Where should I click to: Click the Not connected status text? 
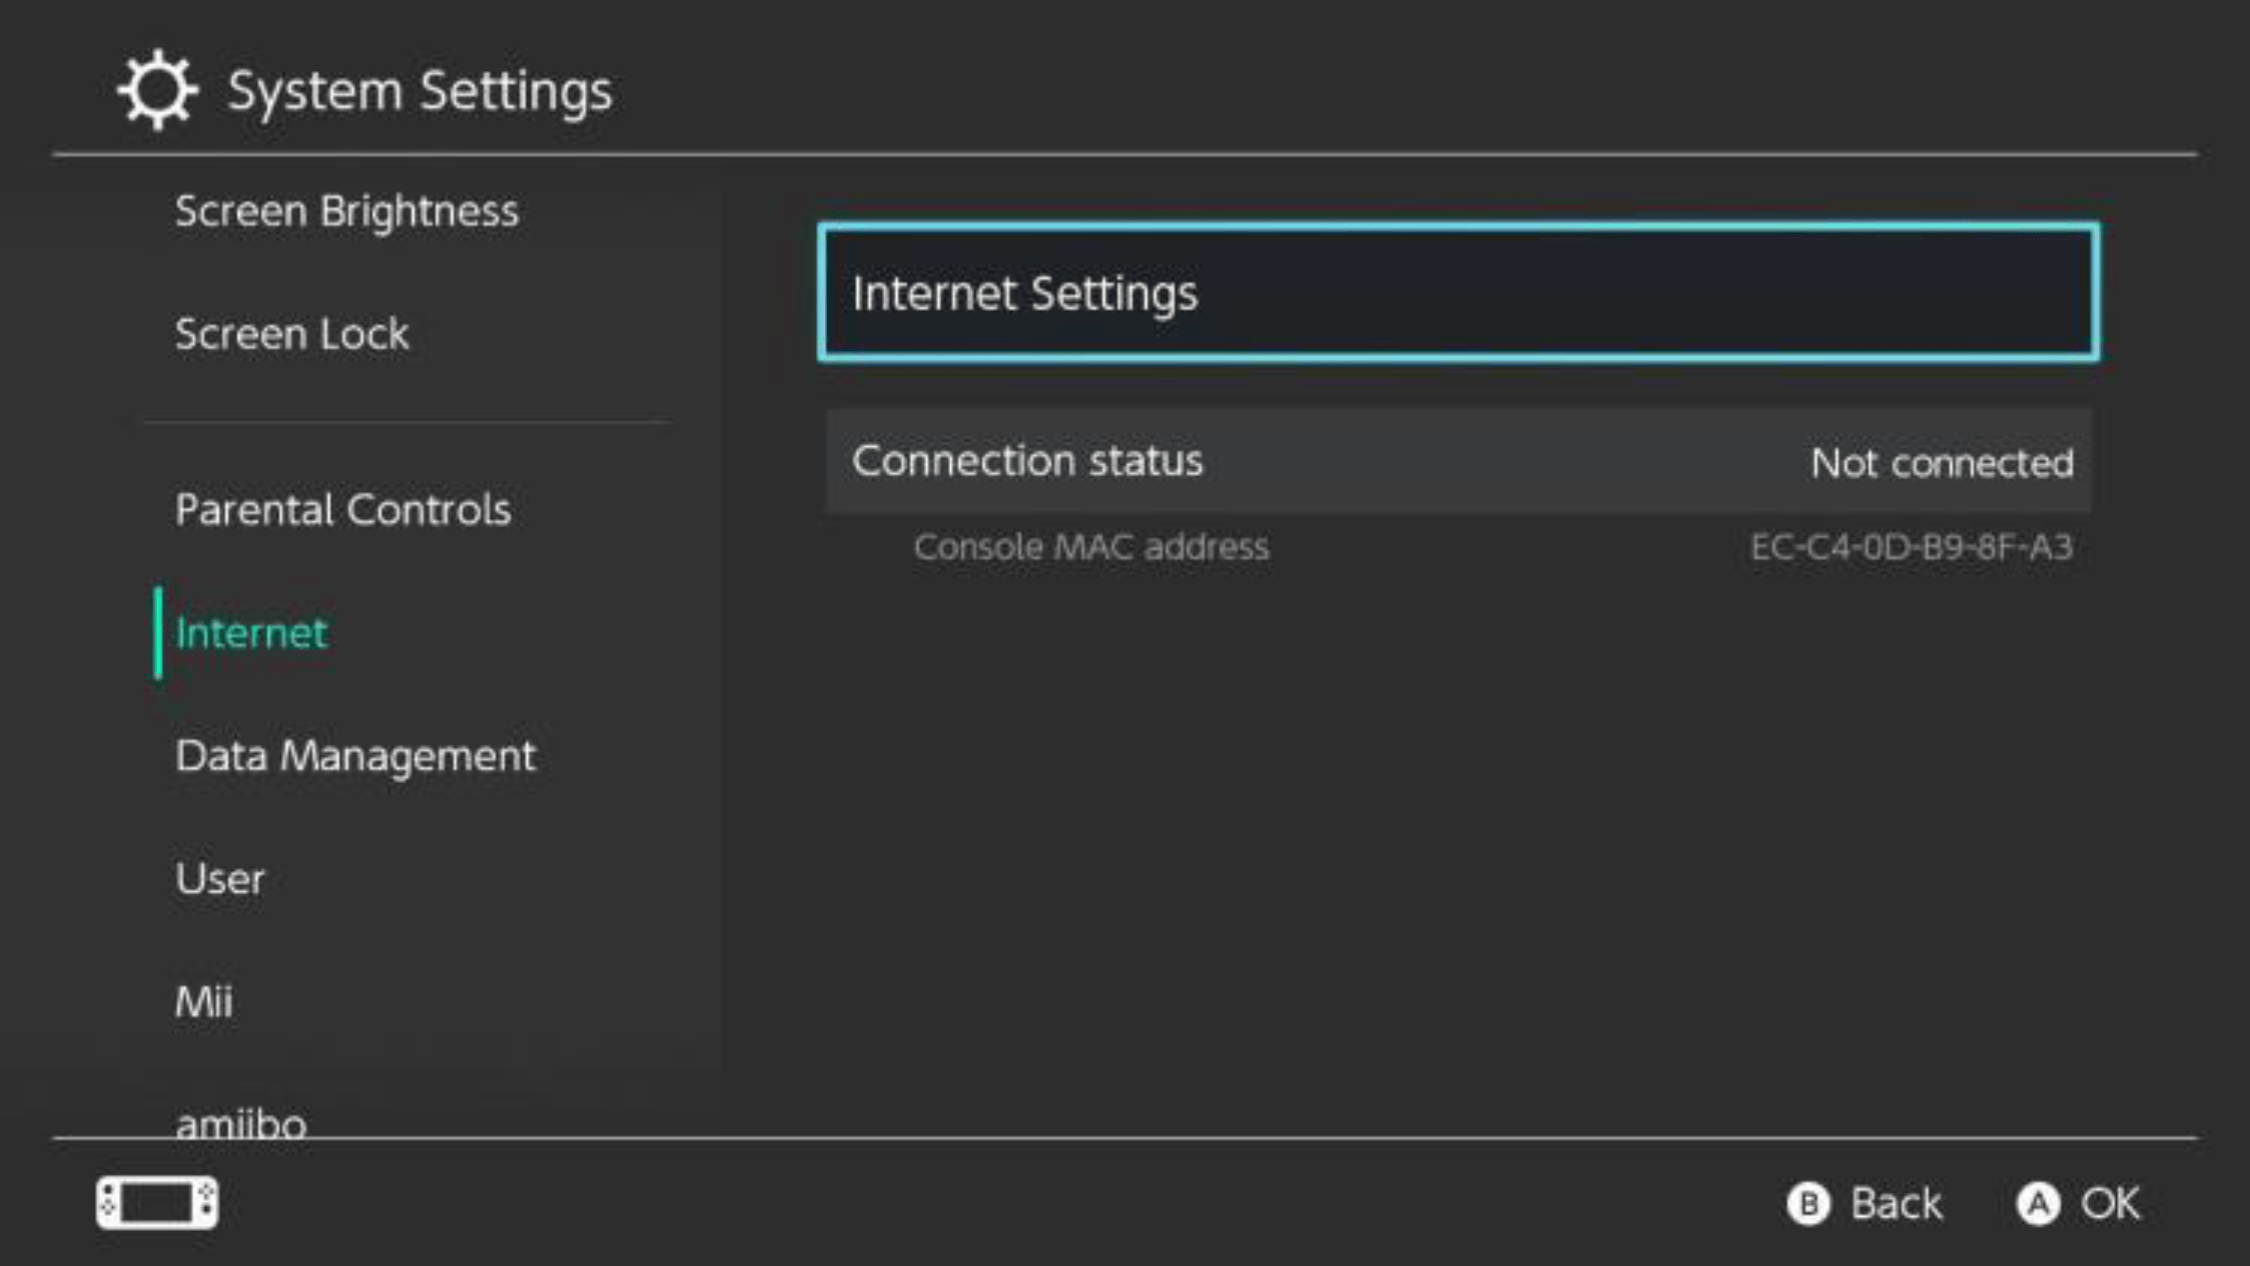(1942, 463)
